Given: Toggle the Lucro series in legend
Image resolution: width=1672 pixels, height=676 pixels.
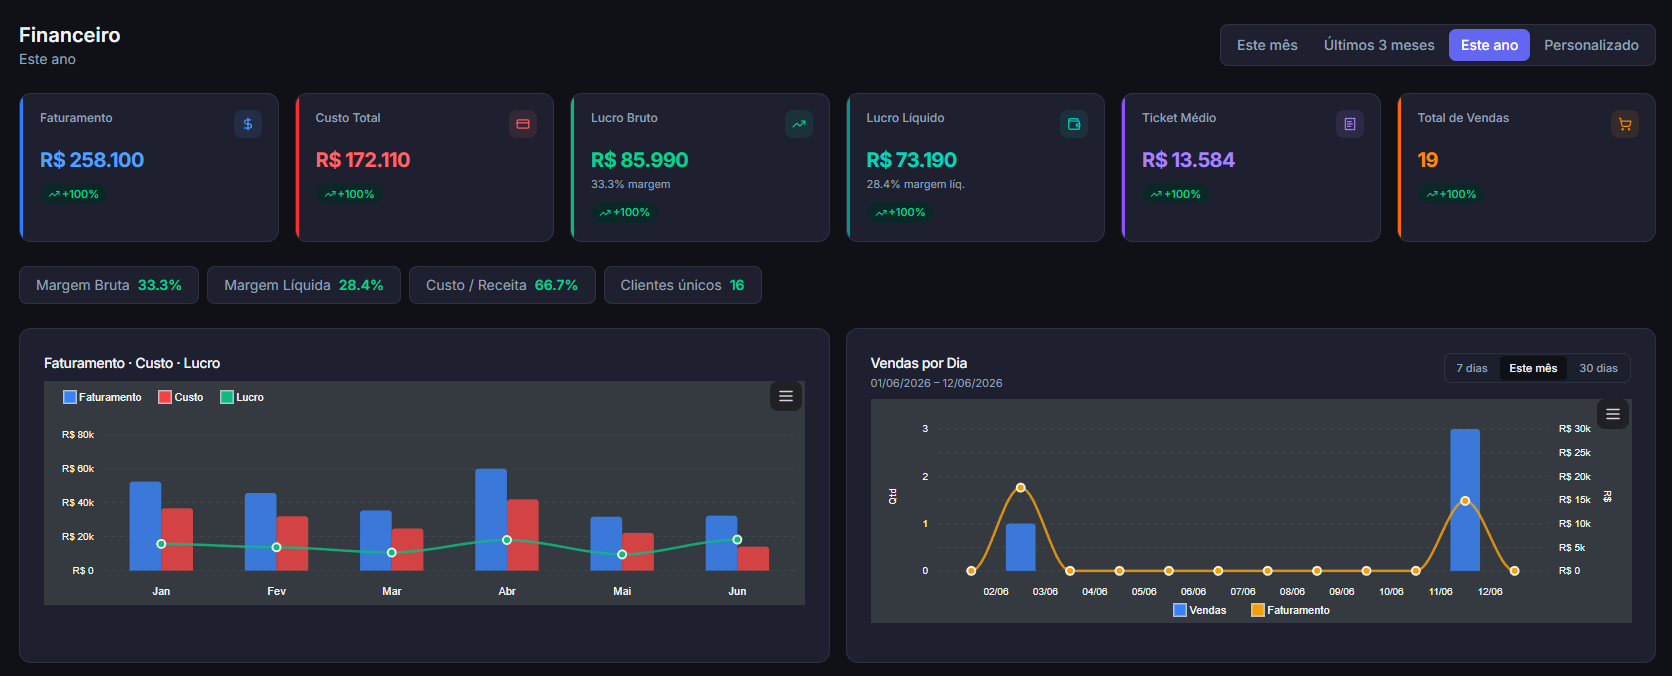Looking at the screenshot, I should click(x=242, y=397).
